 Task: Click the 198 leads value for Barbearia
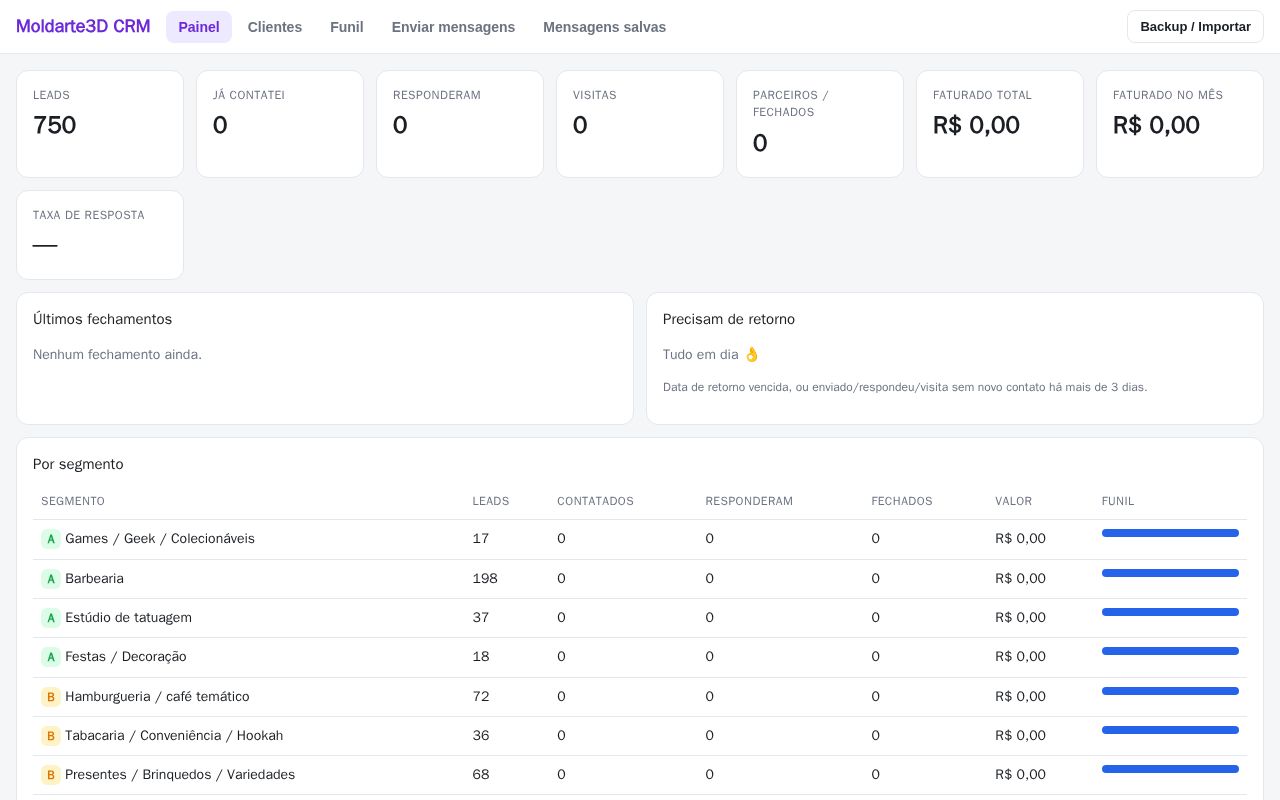(485, 579)
